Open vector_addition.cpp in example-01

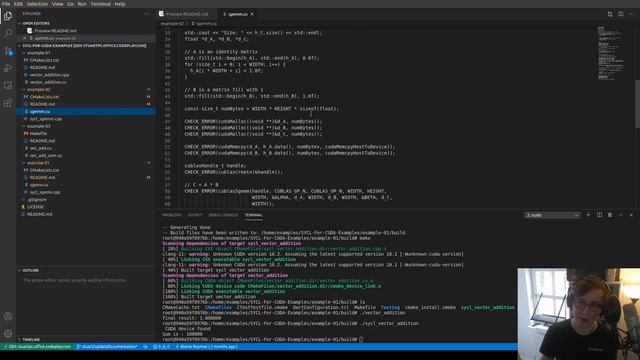[49, 75]
